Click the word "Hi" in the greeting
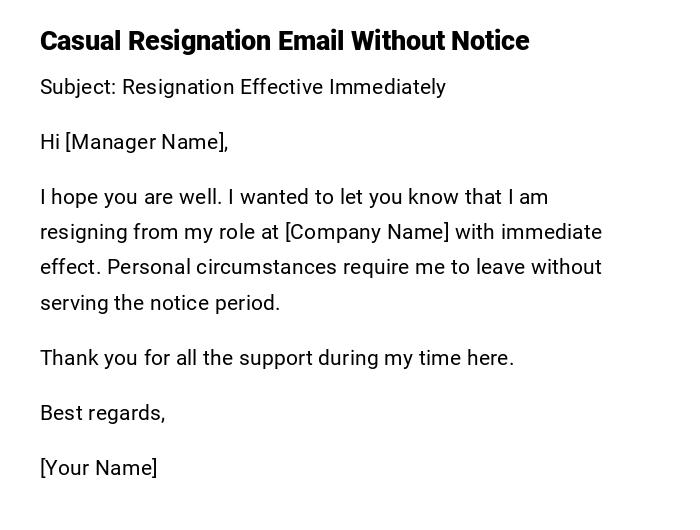The image size is (700, 530). click(50, 142)
